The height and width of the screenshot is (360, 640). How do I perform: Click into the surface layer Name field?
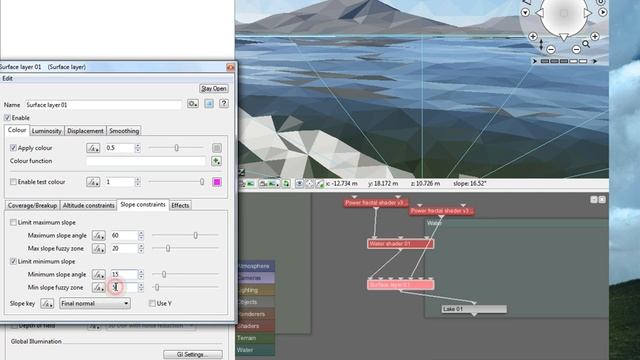coord(103,105)
